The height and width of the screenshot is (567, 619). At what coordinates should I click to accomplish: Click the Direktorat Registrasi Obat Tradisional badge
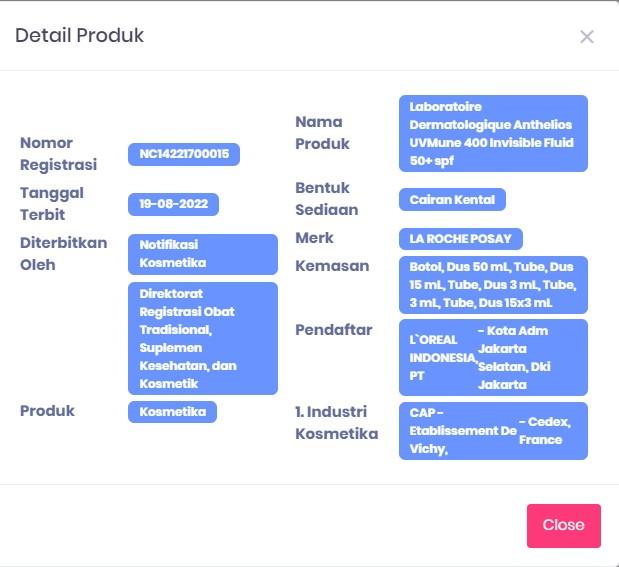coord(202,338)
